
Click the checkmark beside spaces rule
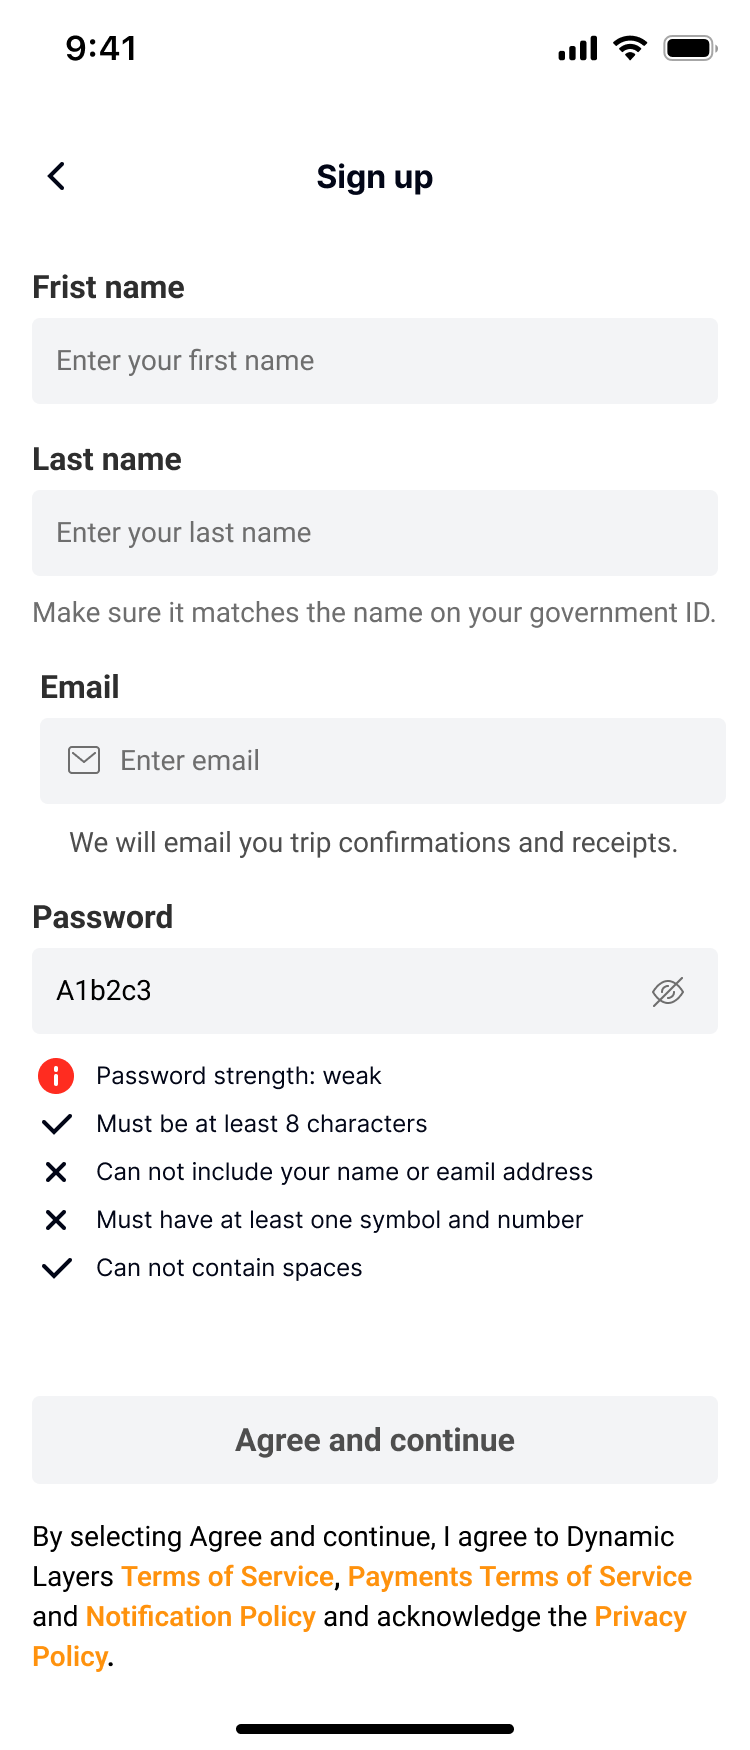pos(56,1267)
